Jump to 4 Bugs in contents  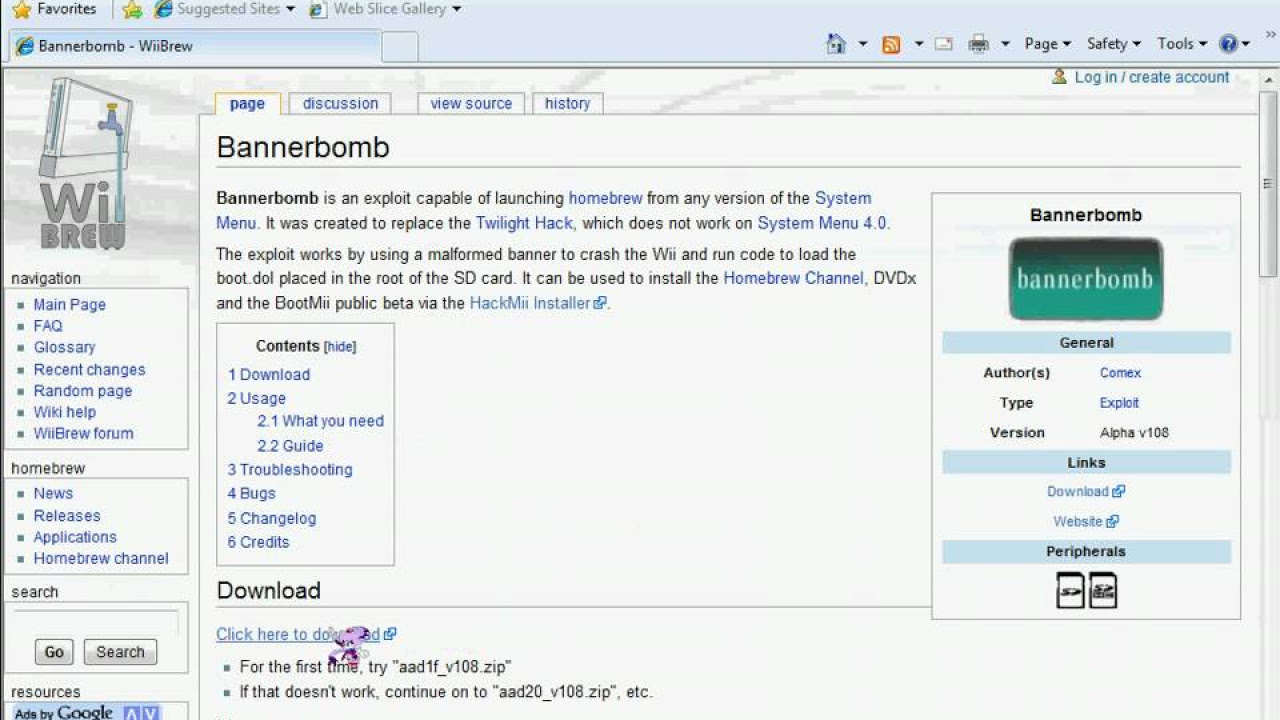[x=251, y=493]
